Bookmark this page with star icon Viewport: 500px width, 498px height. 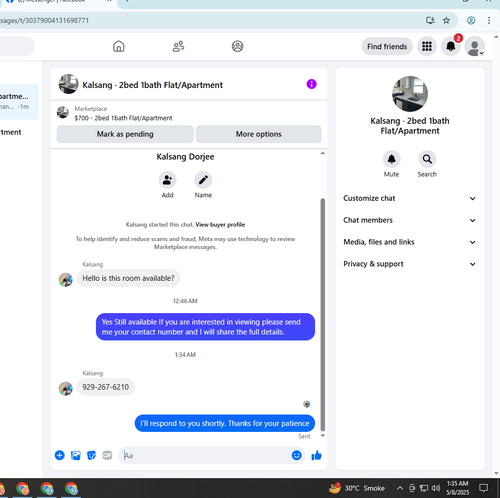point(446,20)
